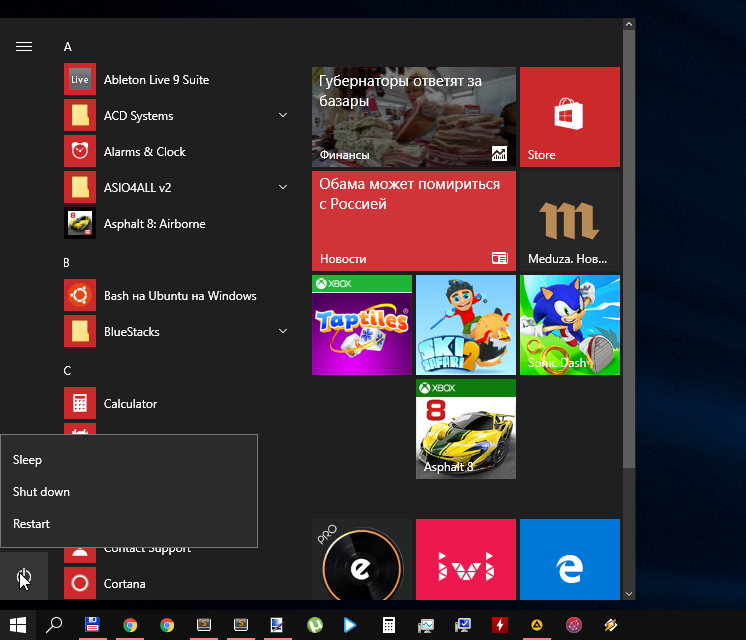Image resolution: width=746 pixels, height=640 pixels.
Task: Open Ski Safari 2 game tile
Action: coord(465,325)
